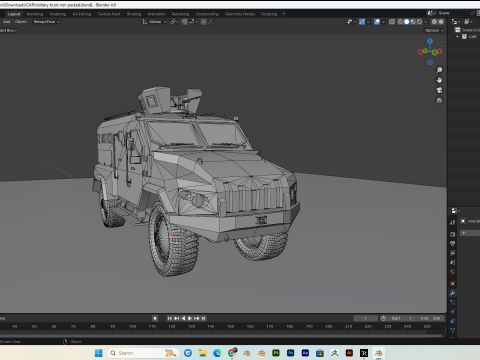The height and width of the screenshot is (360, 480).
Task: Toggle the camera view icon in viewport
Action: (x=439, y=90)
